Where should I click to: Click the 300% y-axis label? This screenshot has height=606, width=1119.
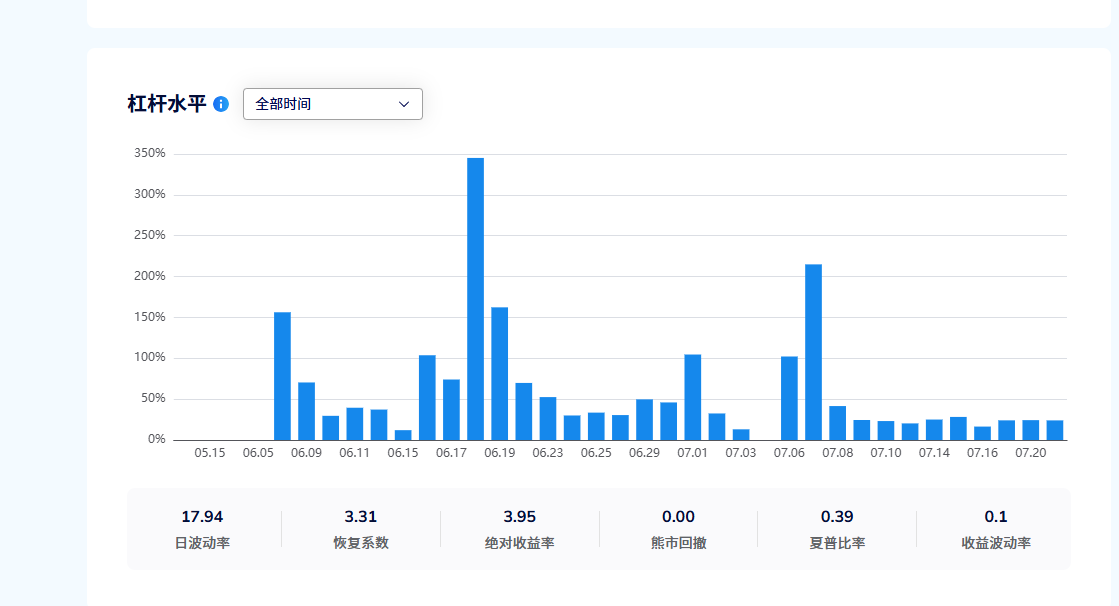150,194
